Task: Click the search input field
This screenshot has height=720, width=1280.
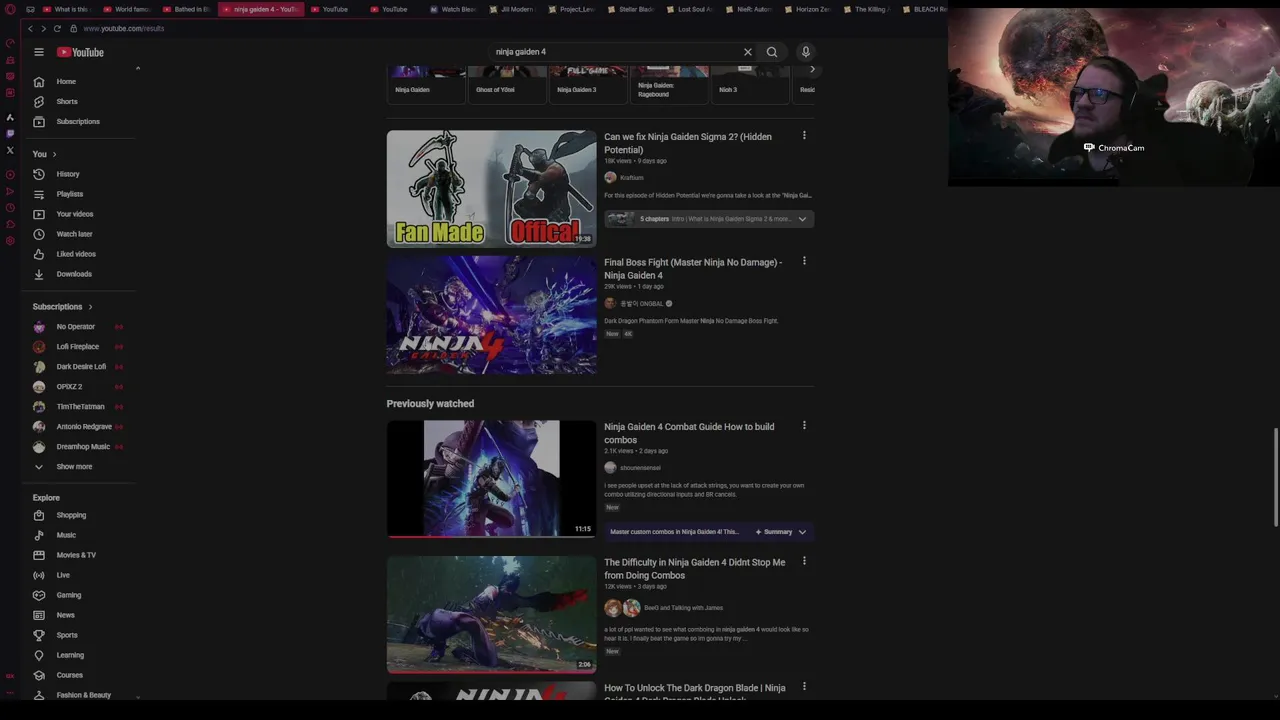Action: pos(615,52)
